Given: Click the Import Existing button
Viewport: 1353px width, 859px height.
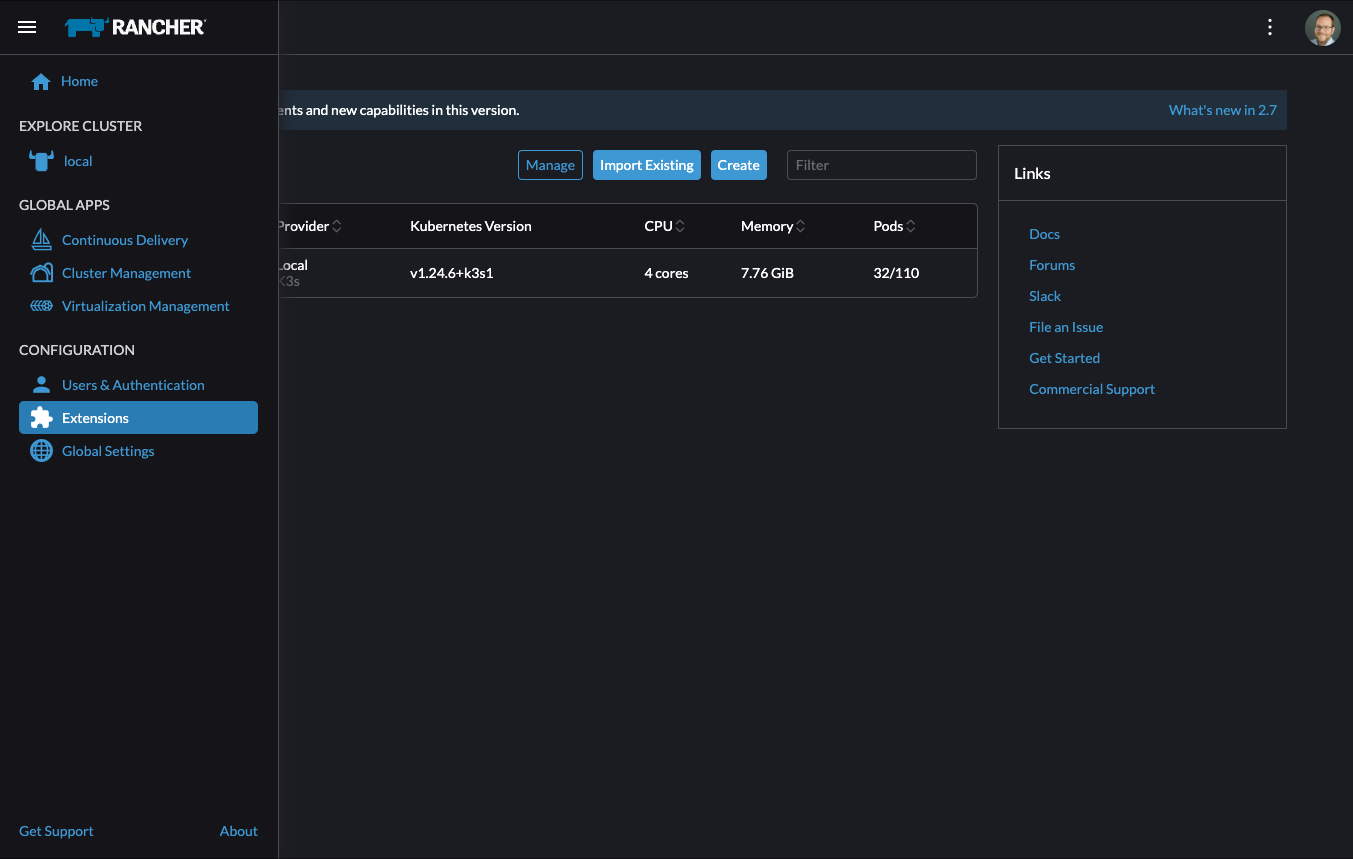Looking at the screenshot, I should click(646, 165).
